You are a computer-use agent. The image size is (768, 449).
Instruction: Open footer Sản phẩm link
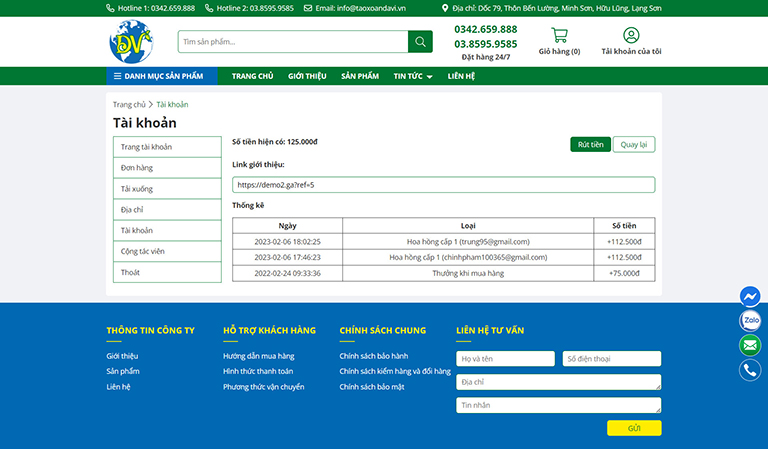click(123, 371)
